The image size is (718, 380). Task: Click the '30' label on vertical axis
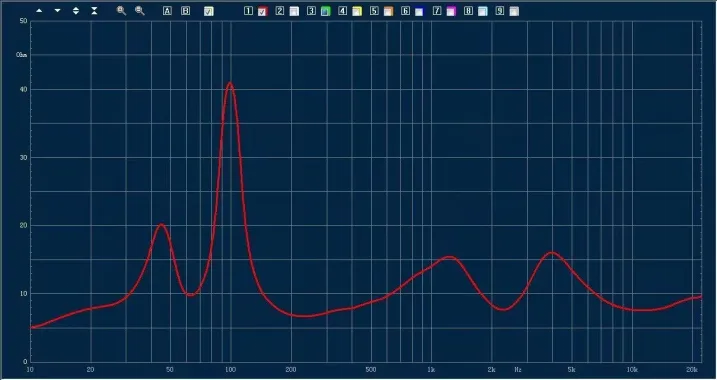click(x=23, y=157)
